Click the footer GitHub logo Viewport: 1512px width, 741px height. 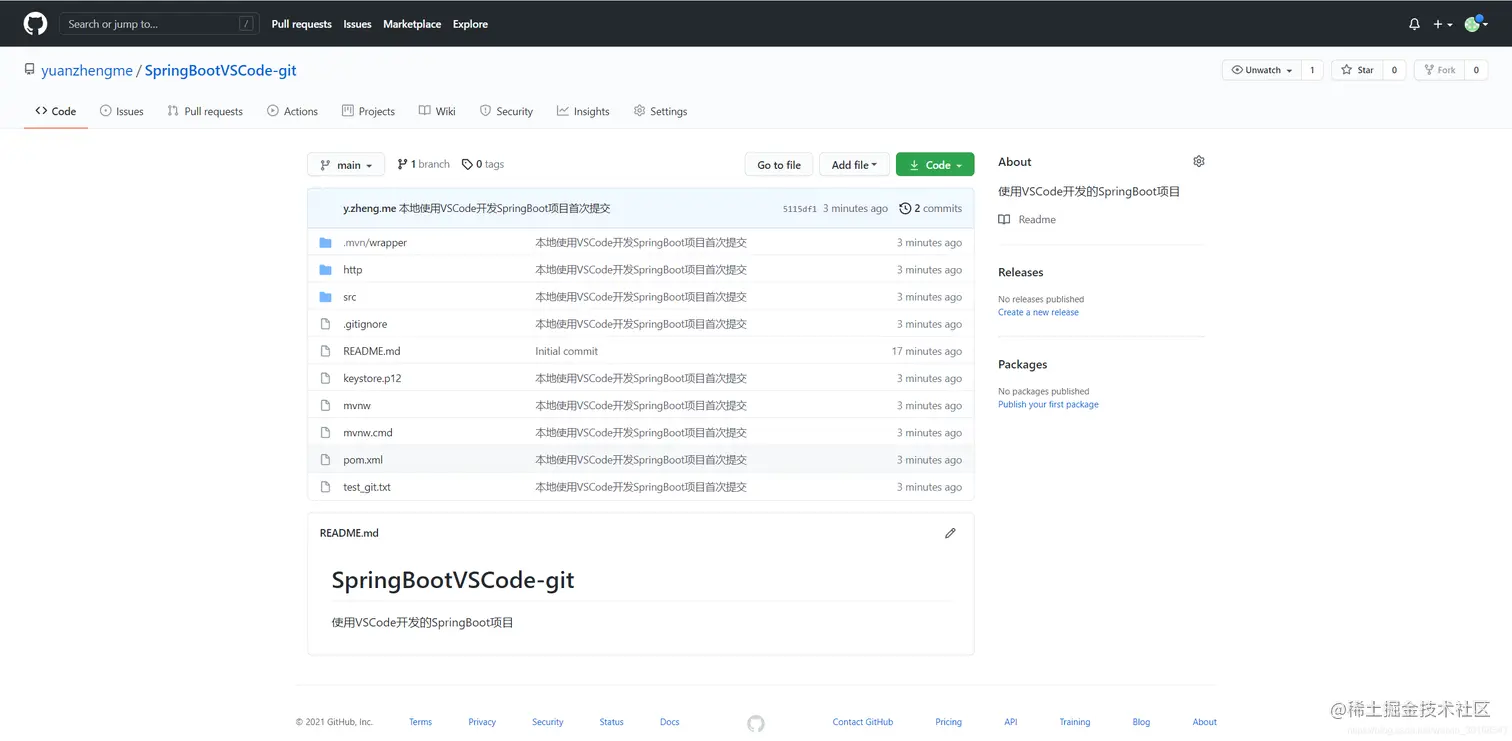[756, 722]
